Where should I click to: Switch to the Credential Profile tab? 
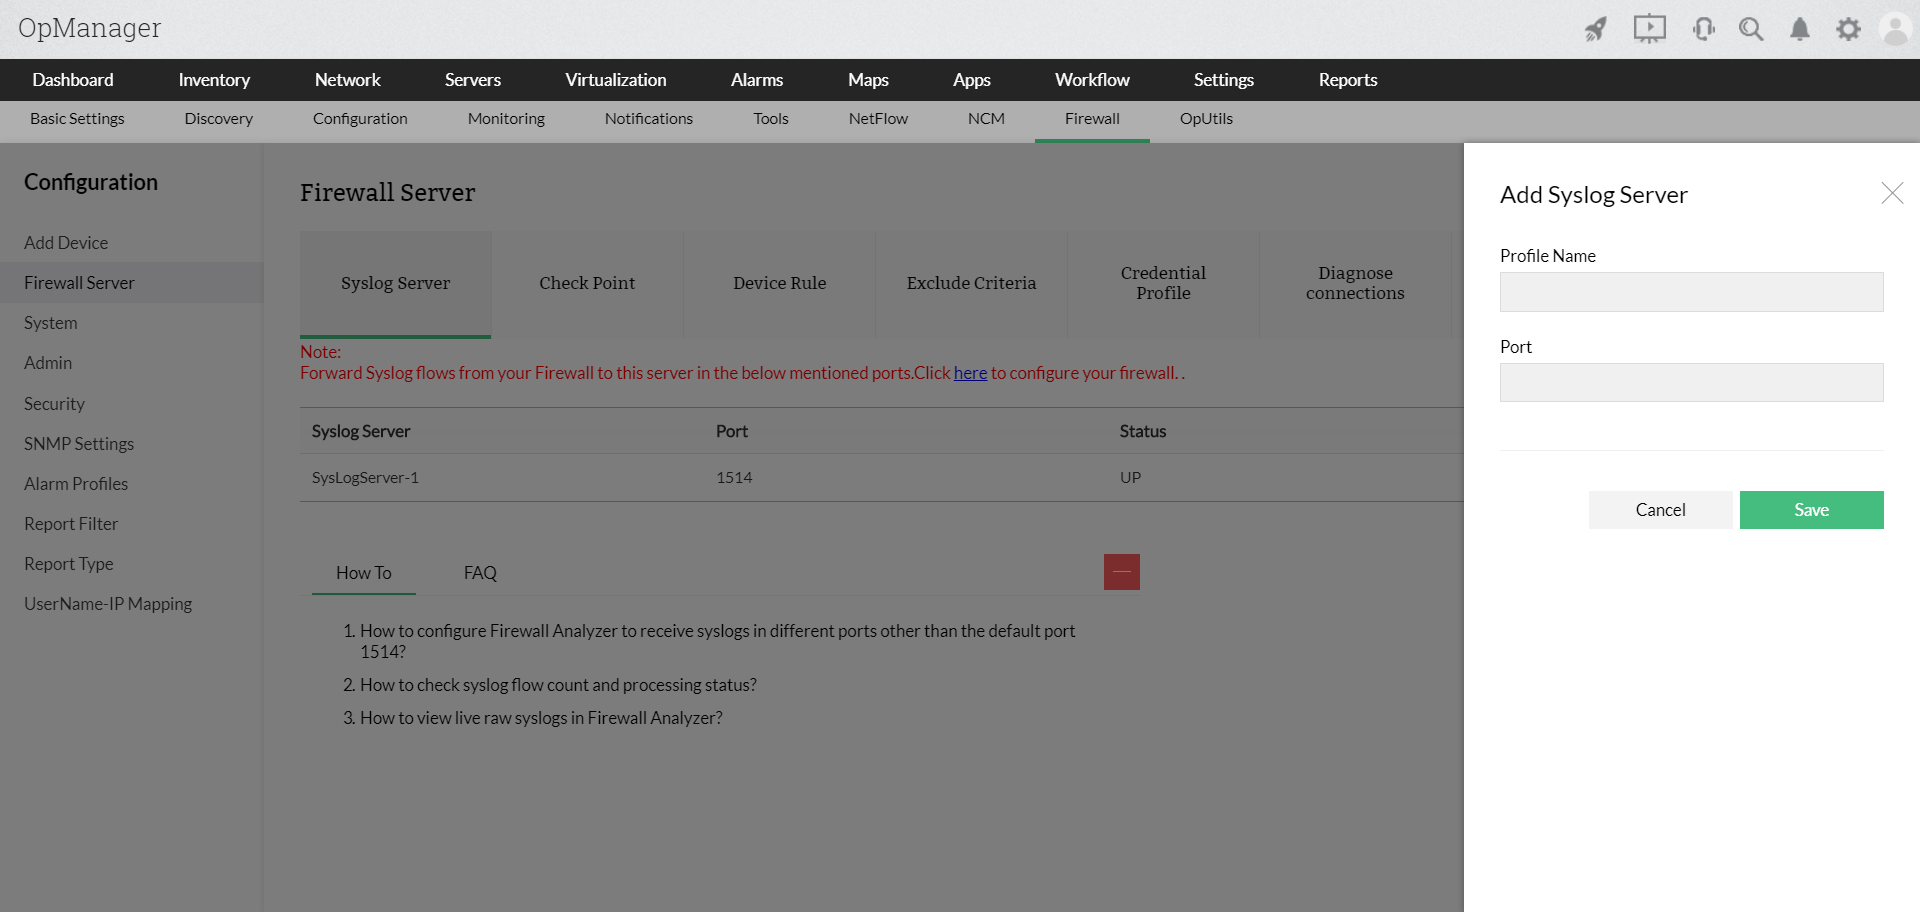(x=1163, y=284)
